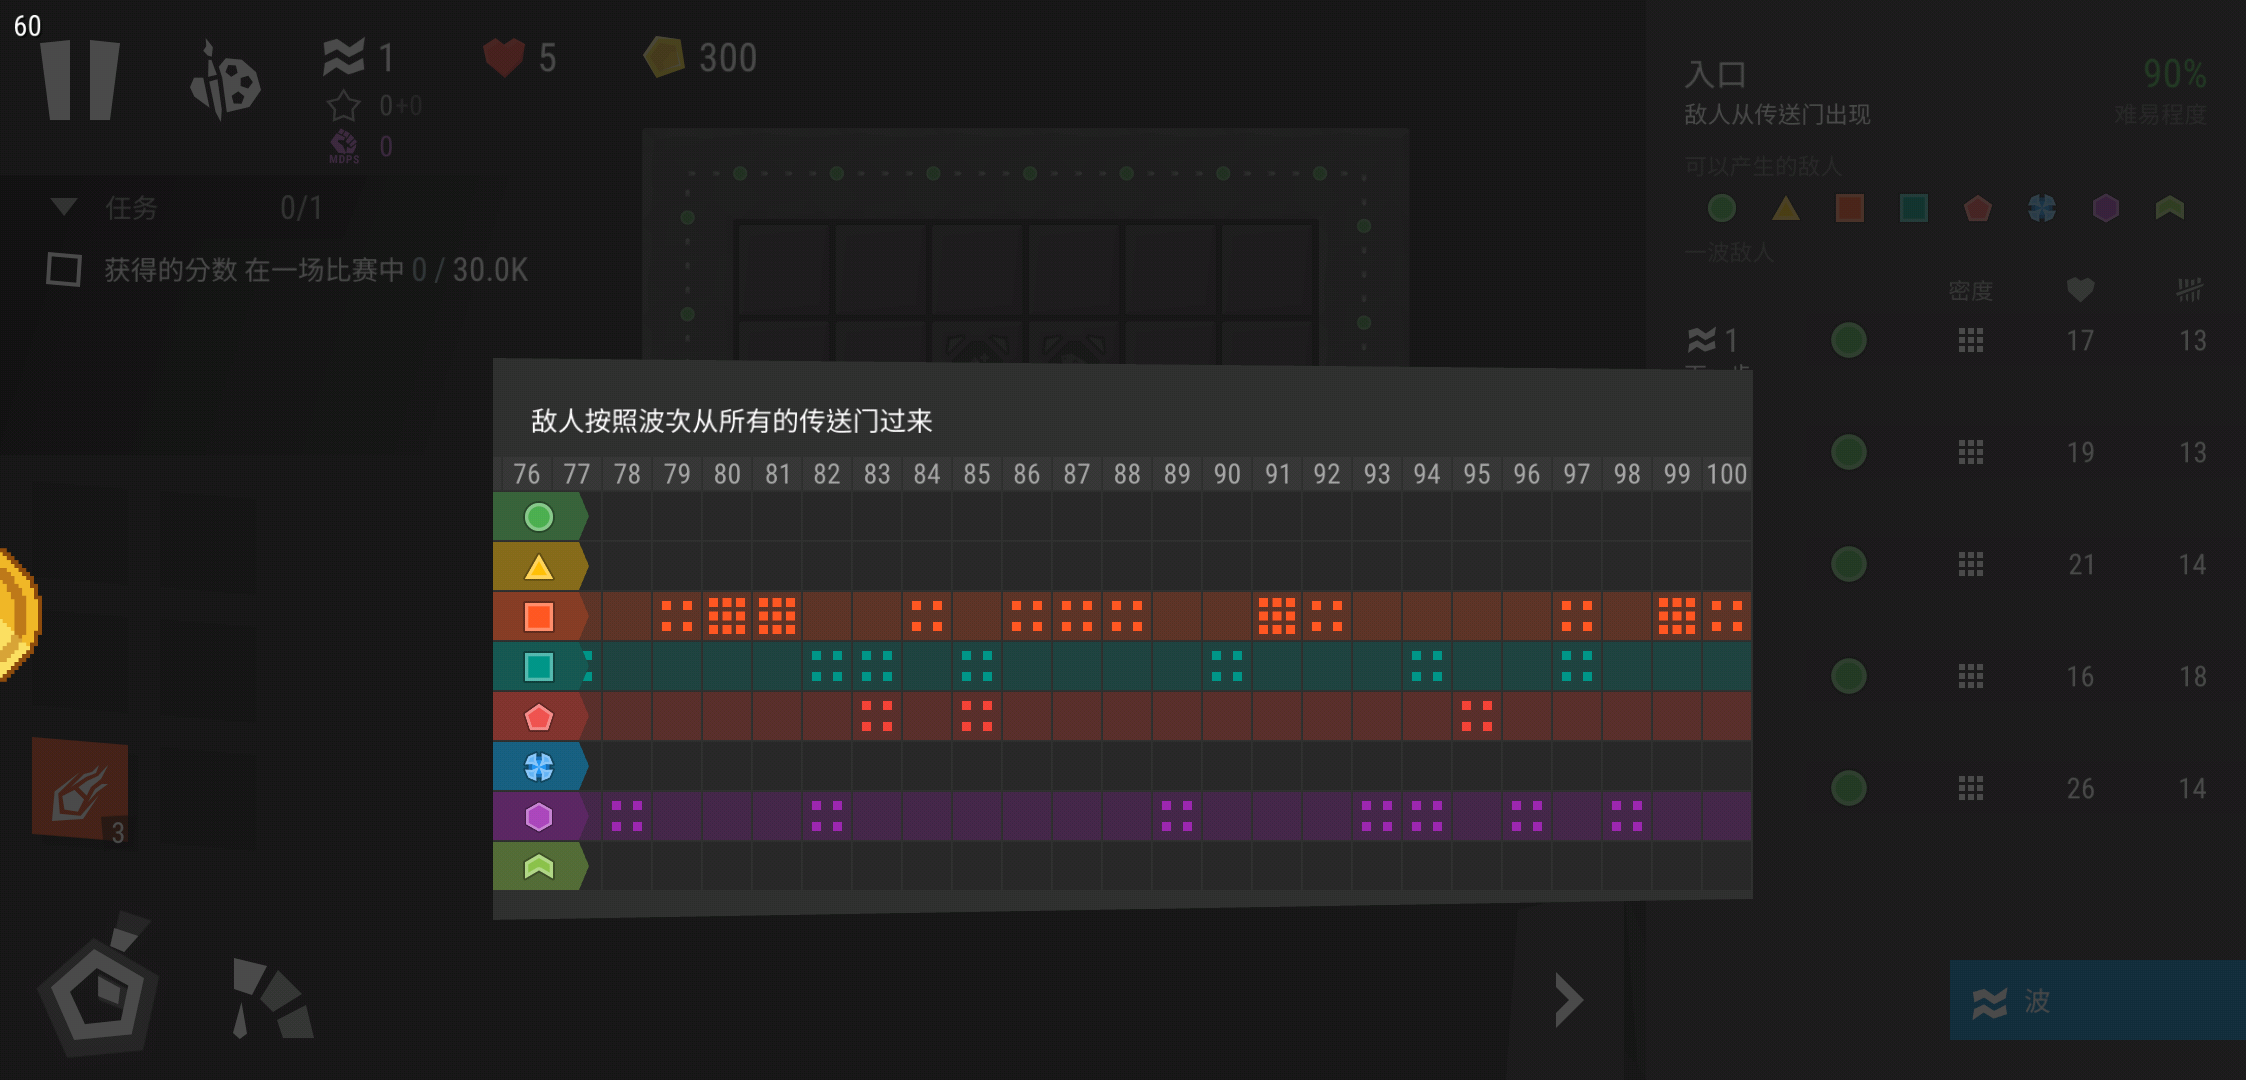Image resolution: width=2246 pixels, height=1080 pixels.
Task: Collapse the 任务 task list triangle
Action: coord(64,207)
